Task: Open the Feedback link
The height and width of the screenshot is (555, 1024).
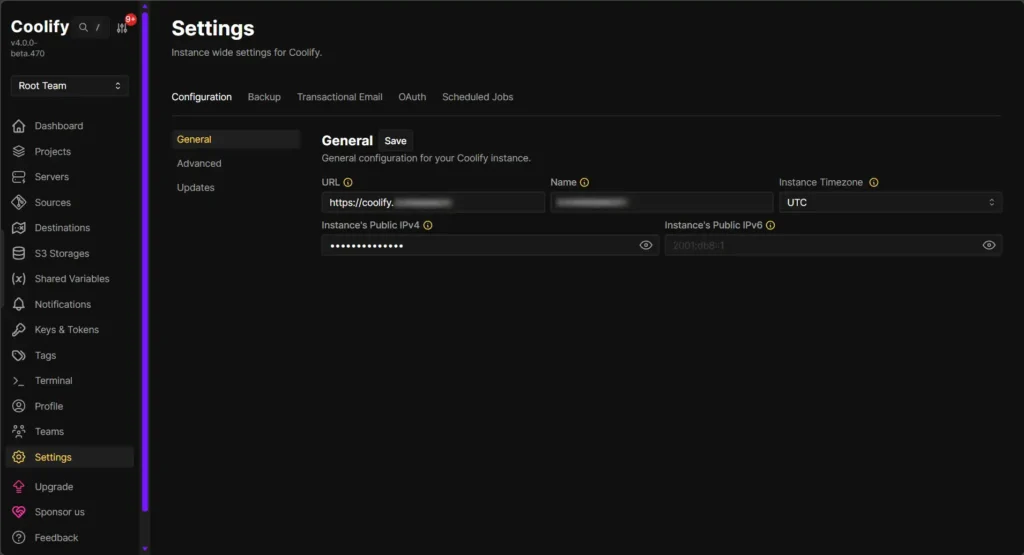Action: tap(56, 537)
